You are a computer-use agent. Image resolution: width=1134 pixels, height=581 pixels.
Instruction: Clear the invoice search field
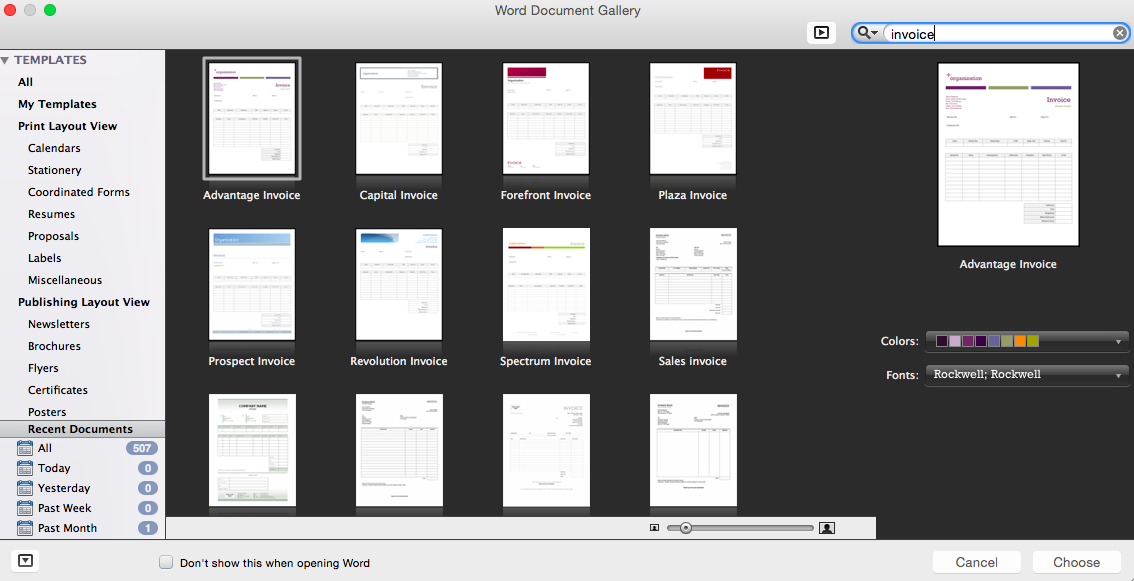tap(1119, 32)
